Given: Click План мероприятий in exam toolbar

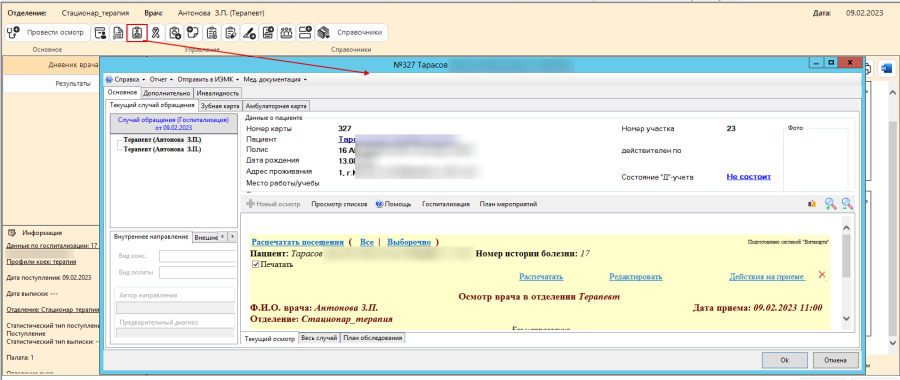Looking at the screenshot, I should (508, 204).
